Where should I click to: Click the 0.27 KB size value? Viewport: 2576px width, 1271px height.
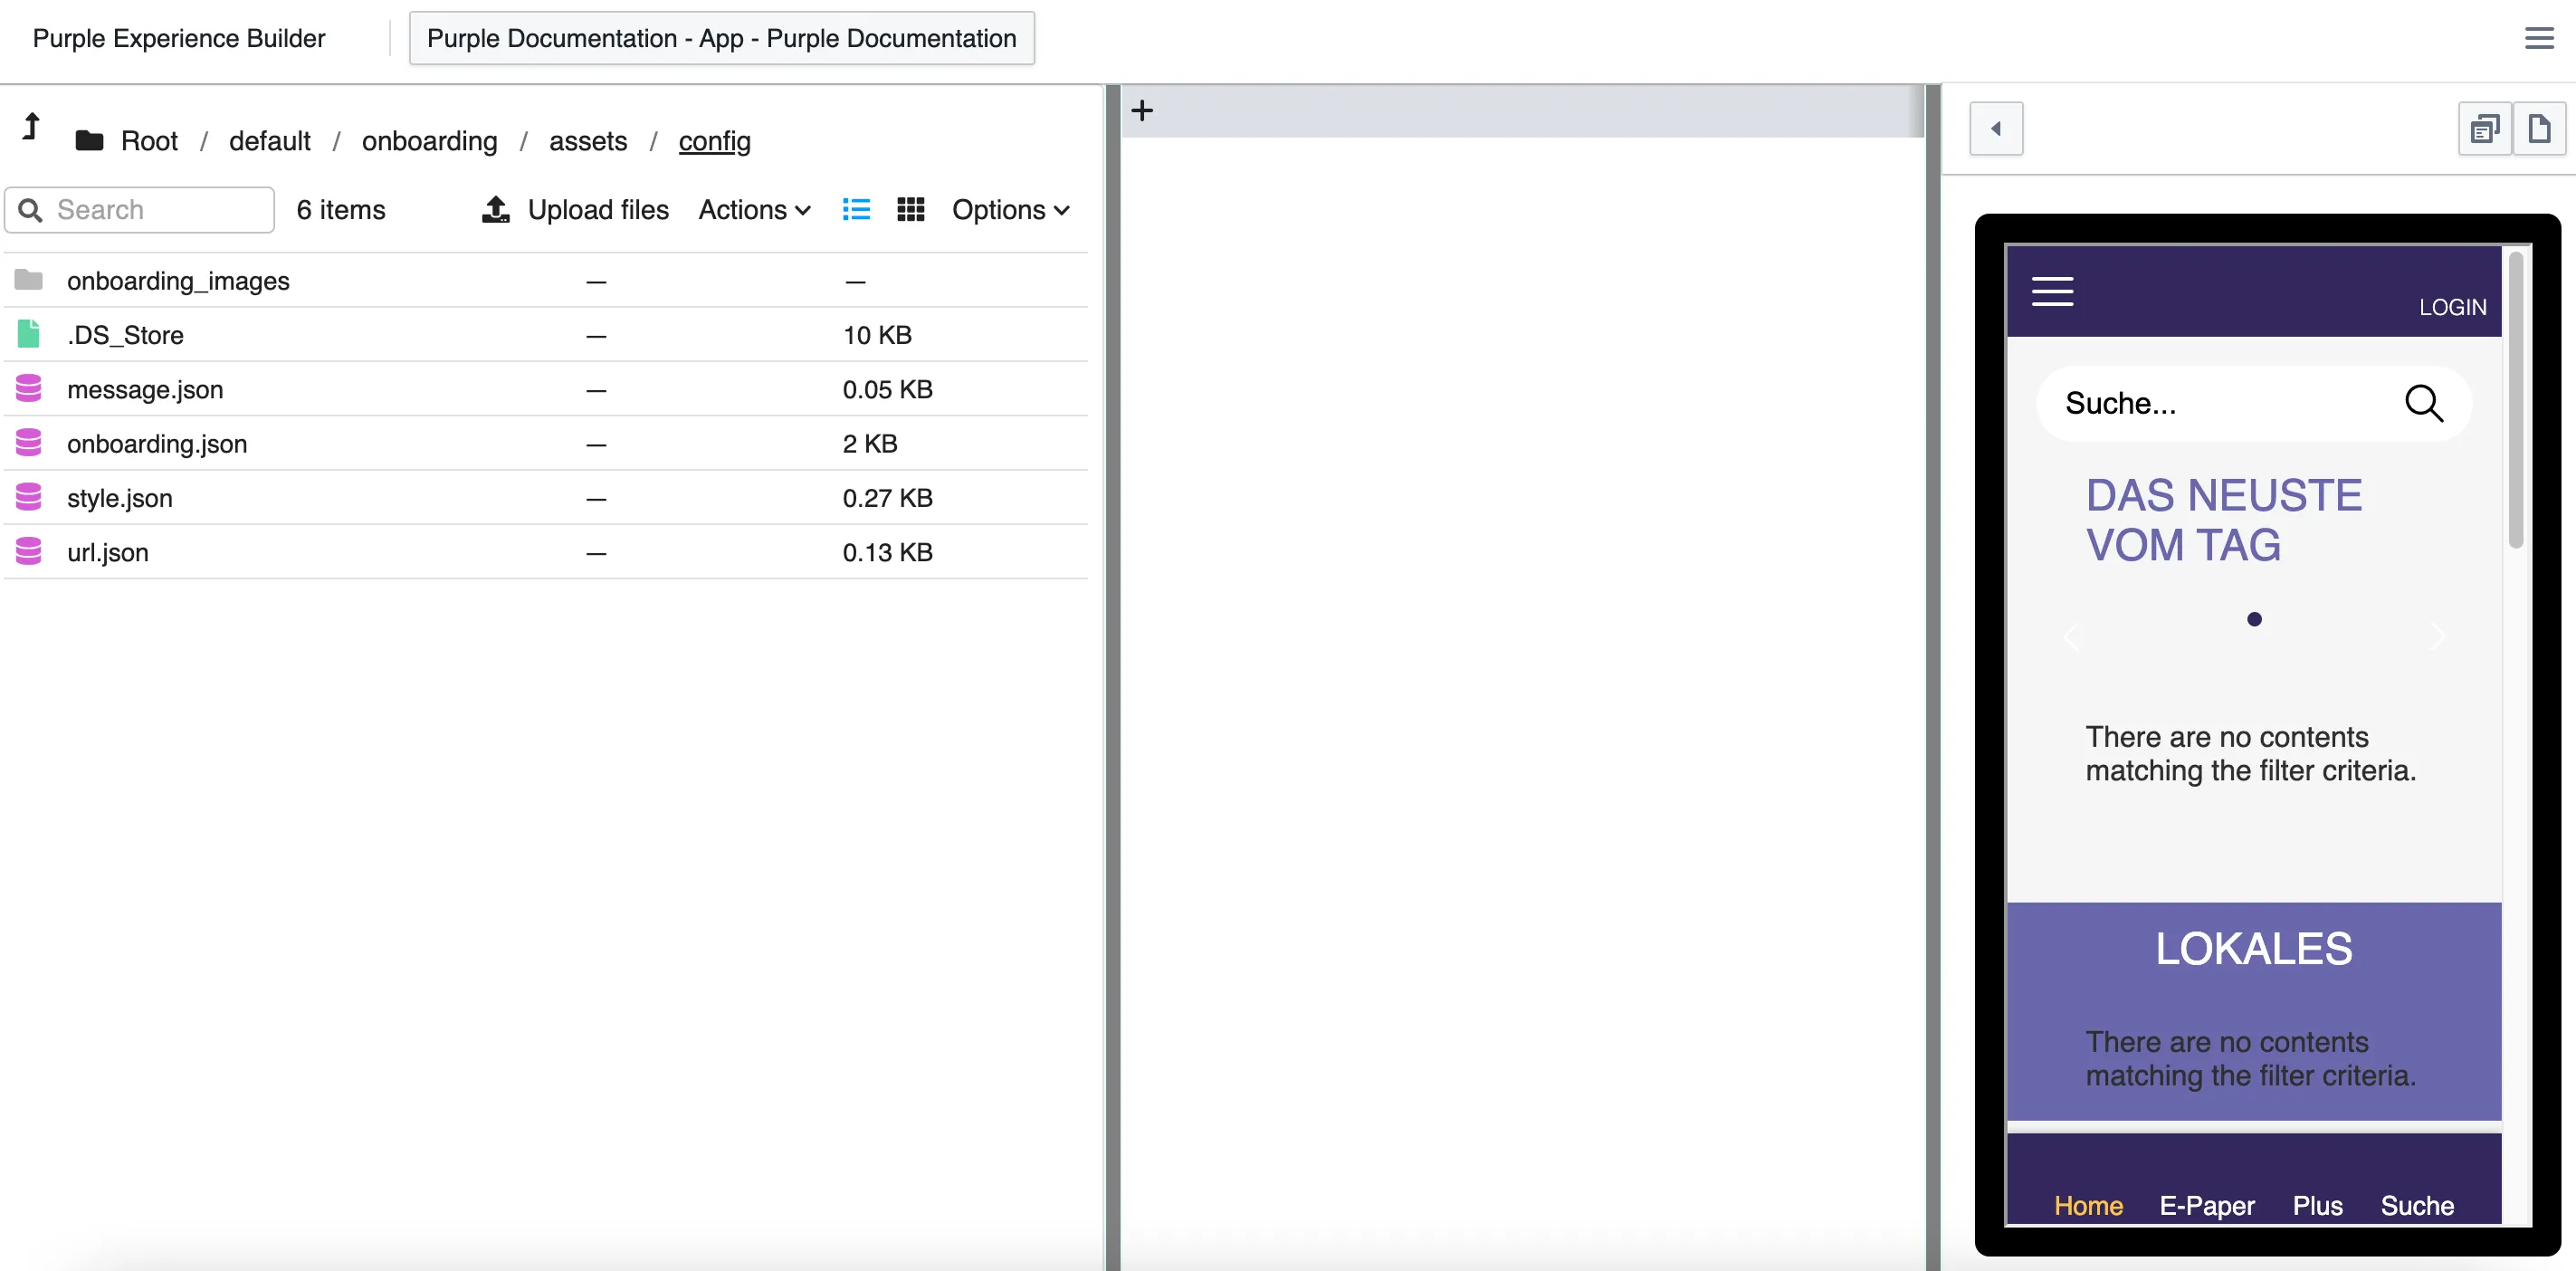(887, 498)
